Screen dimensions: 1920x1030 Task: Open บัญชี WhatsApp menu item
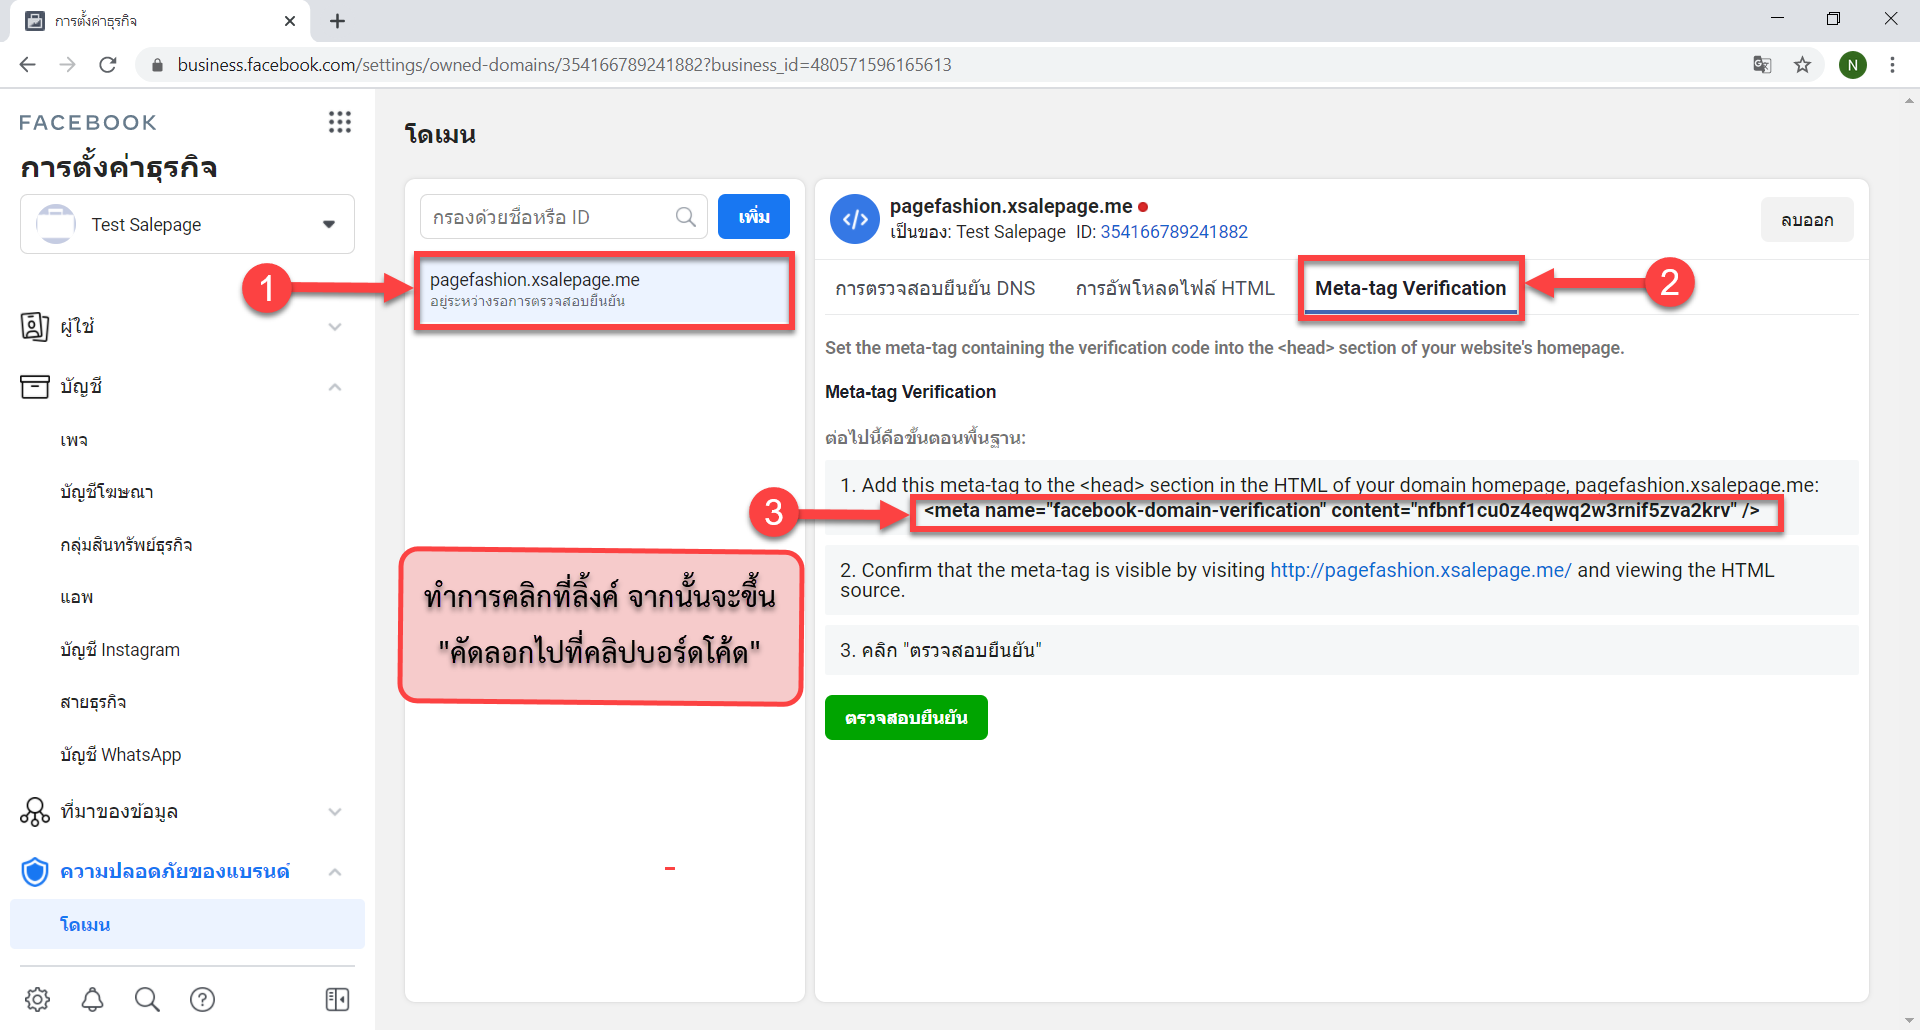[x=121, y=755]
